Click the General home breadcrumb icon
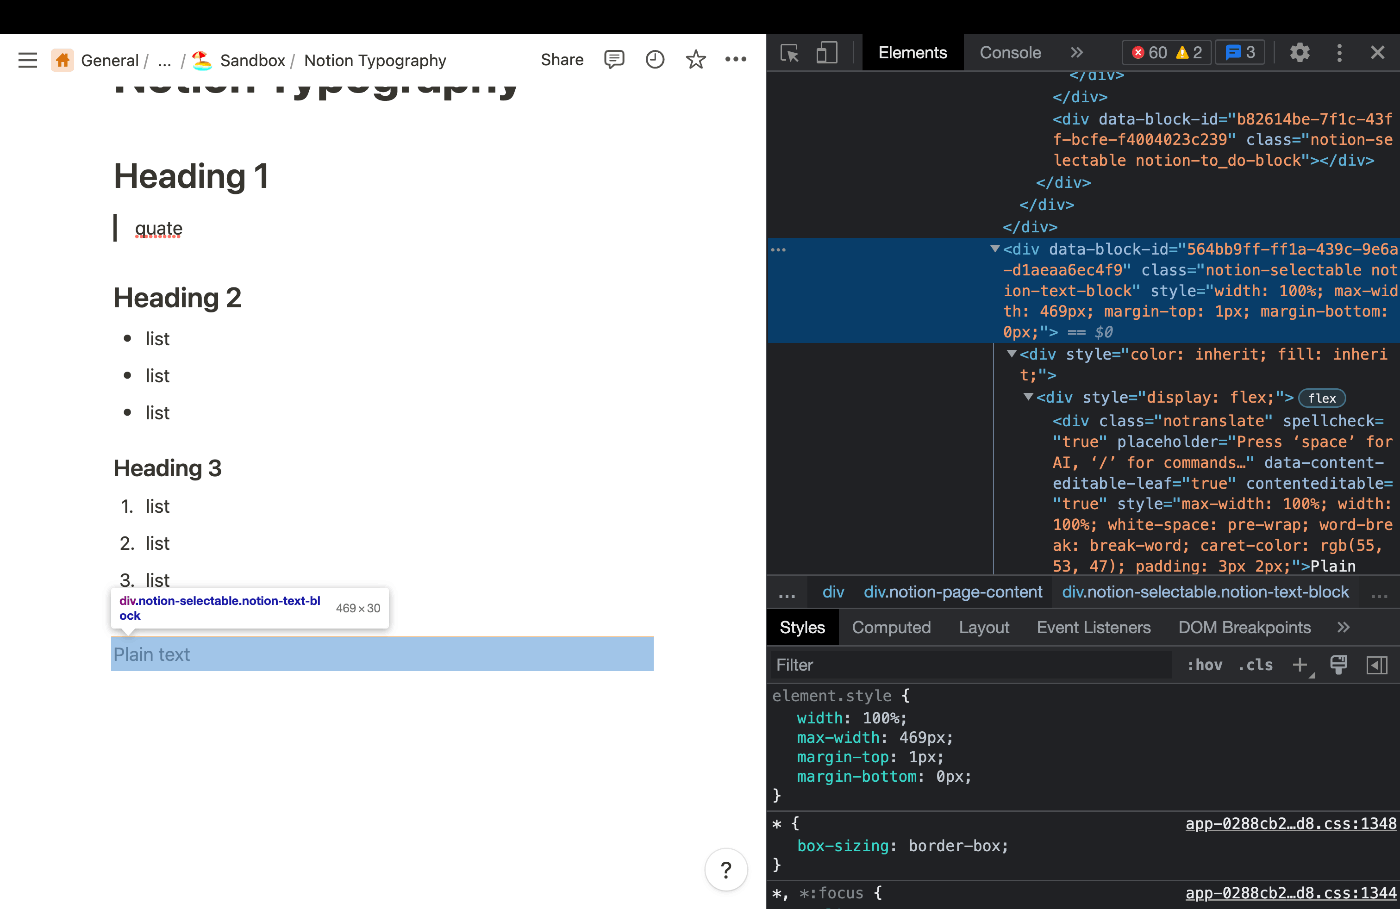This screenshot has width=1400, height=909. click(63, 60)
